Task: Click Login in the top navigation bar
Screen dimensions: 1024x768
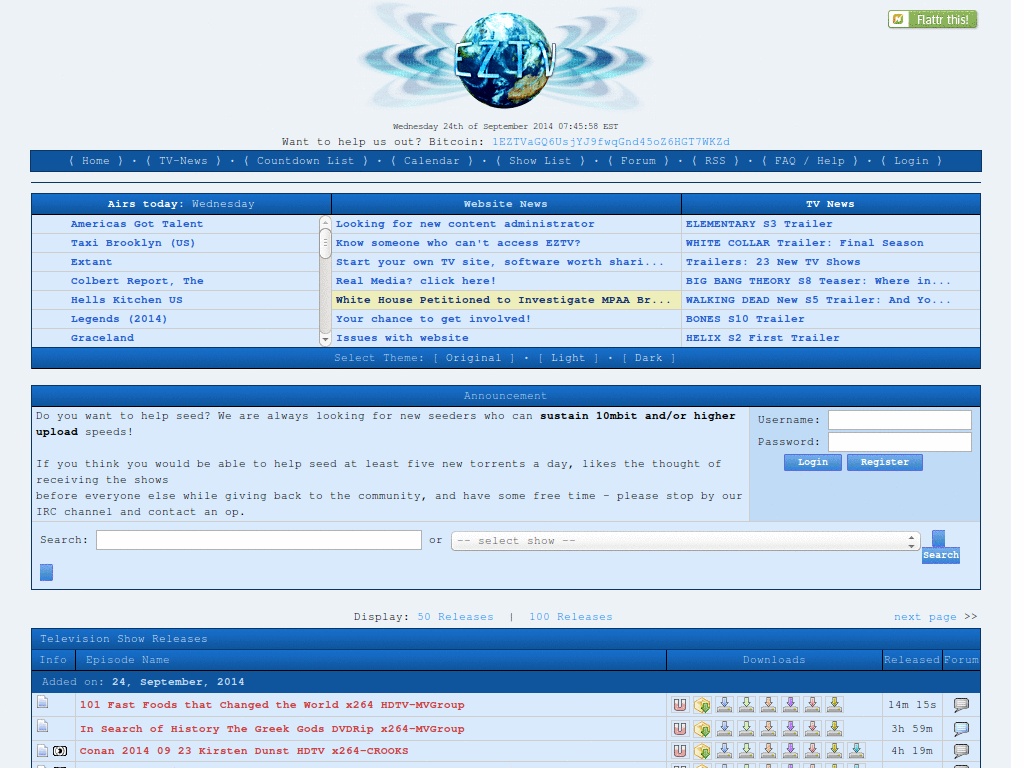Action: (x=911, y=161)
